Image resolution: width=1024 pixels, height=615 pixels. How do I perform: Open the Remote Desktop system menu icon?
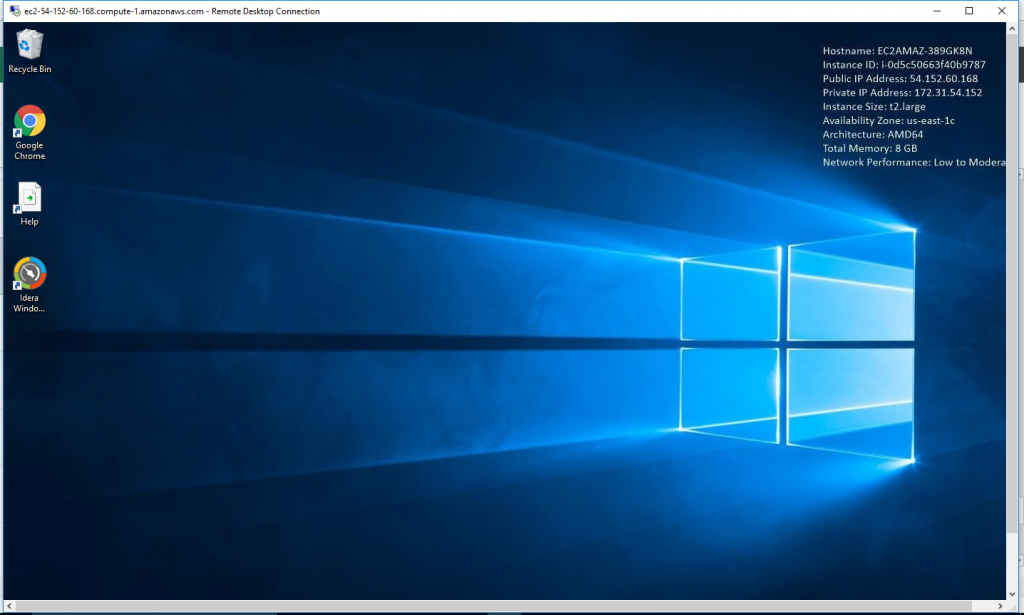pyautogui.click(x=14, y=10)
